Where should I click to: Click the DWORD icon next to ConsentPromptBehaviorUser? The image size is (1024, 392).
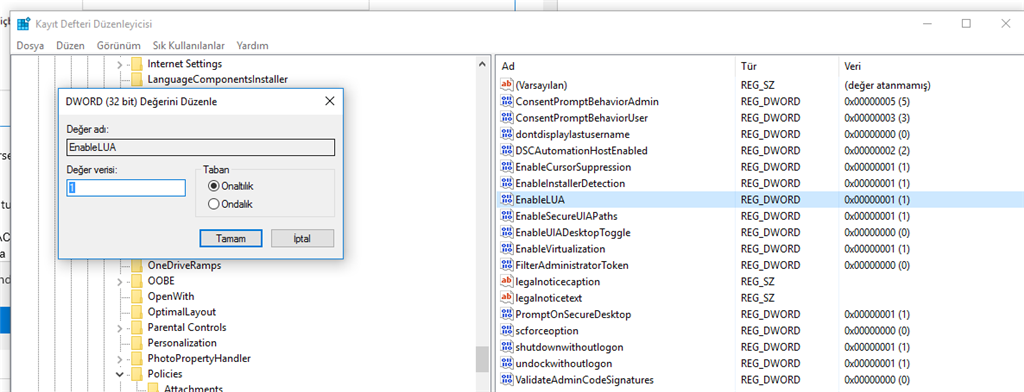click(x=507, y=118)
